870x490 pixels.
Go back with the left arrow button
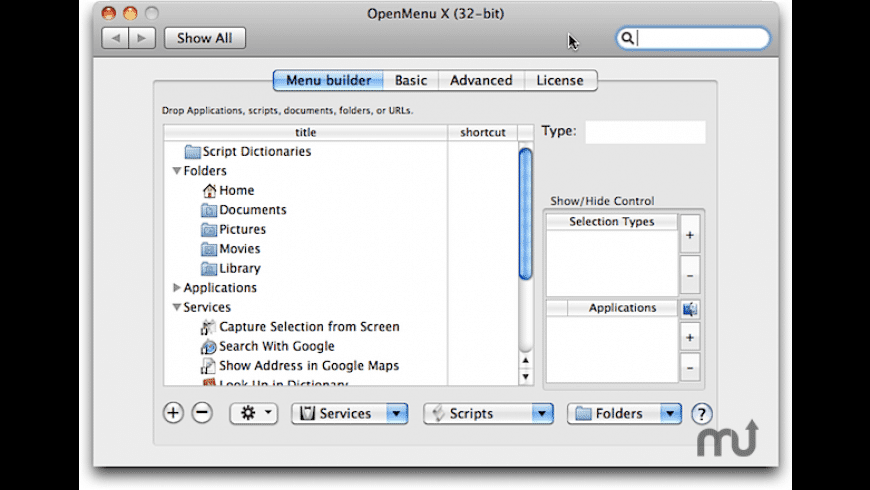[x=115, y=38]
